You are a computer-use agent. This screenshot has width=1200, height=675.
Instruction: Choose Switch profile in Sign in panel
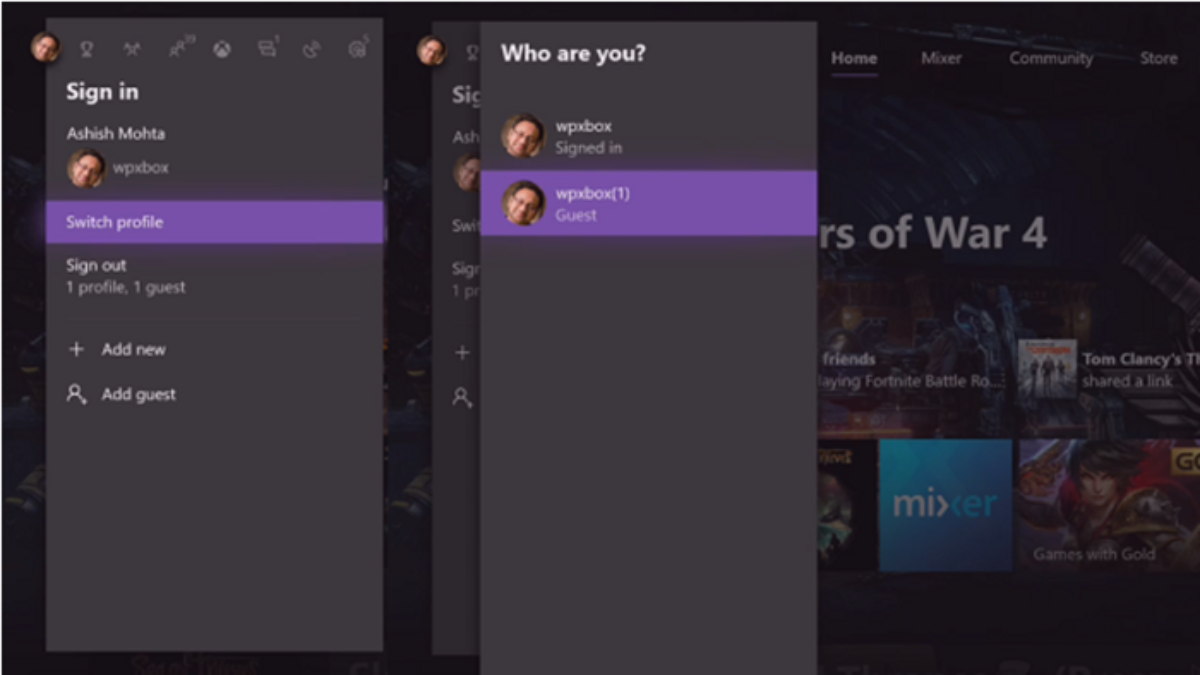coord(214,222)
